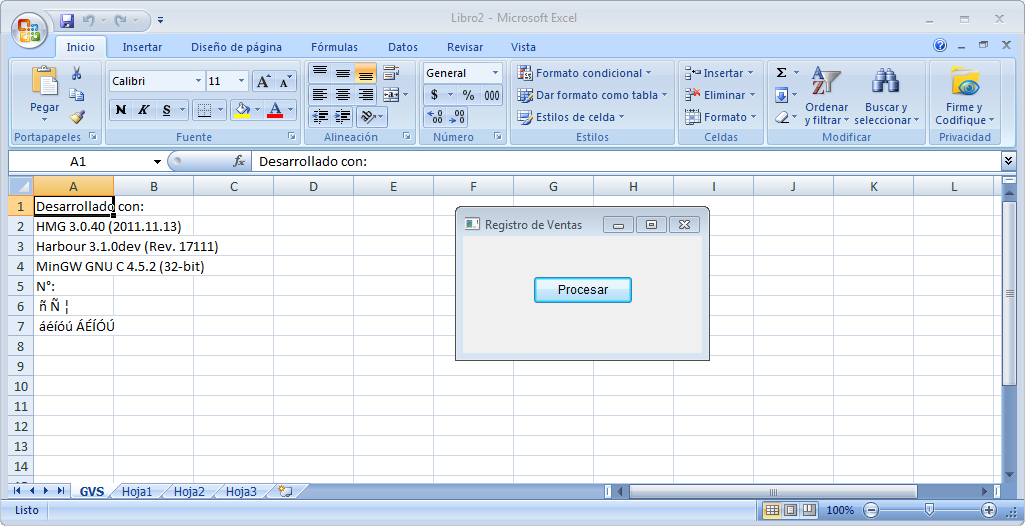Open Fórmulas ribbon tab
This screenshot has width=1025, height=526.
334,47
